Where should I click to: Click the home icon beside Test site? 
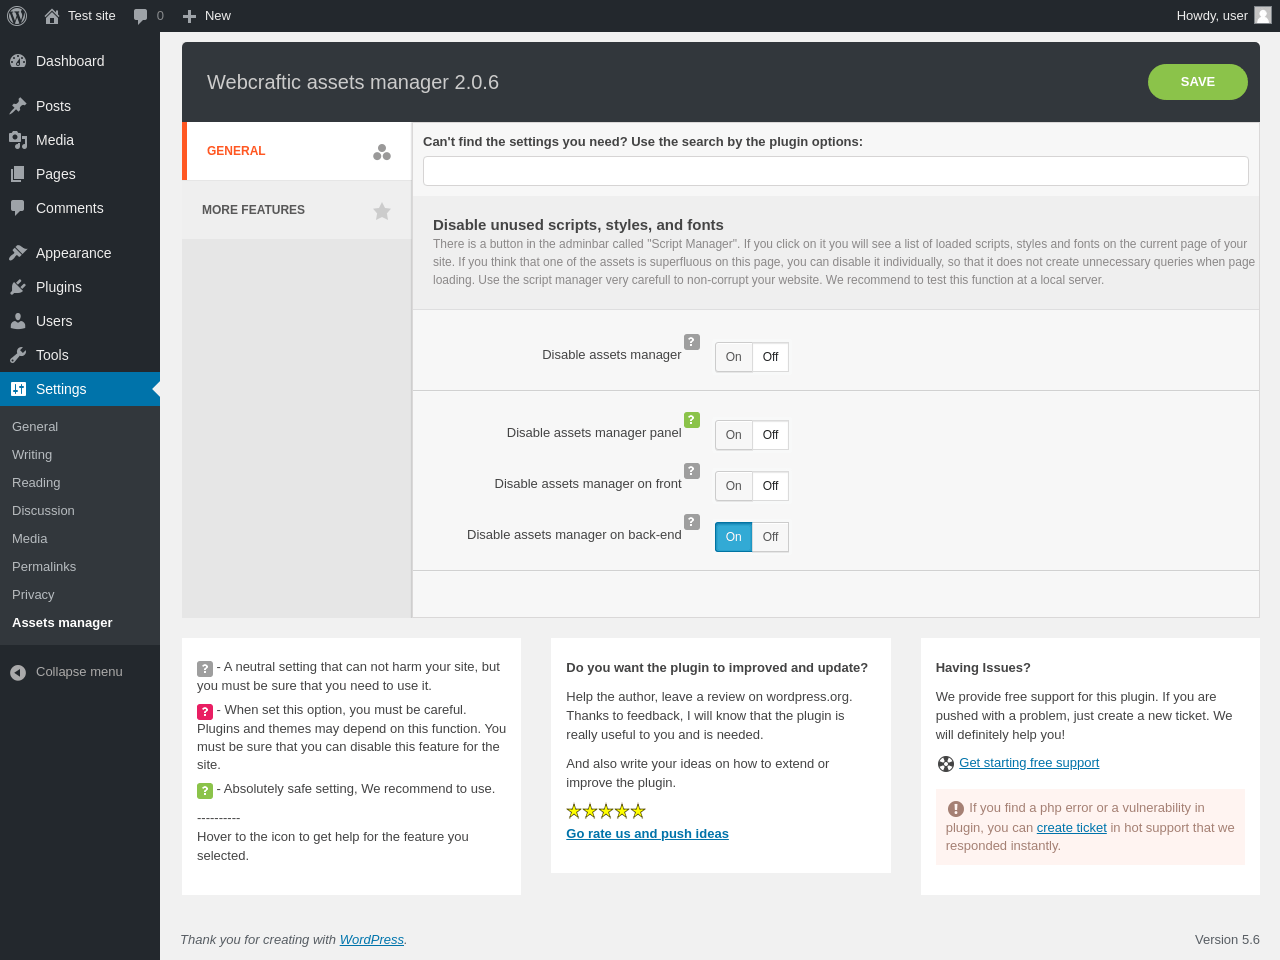tap(52, 16)
